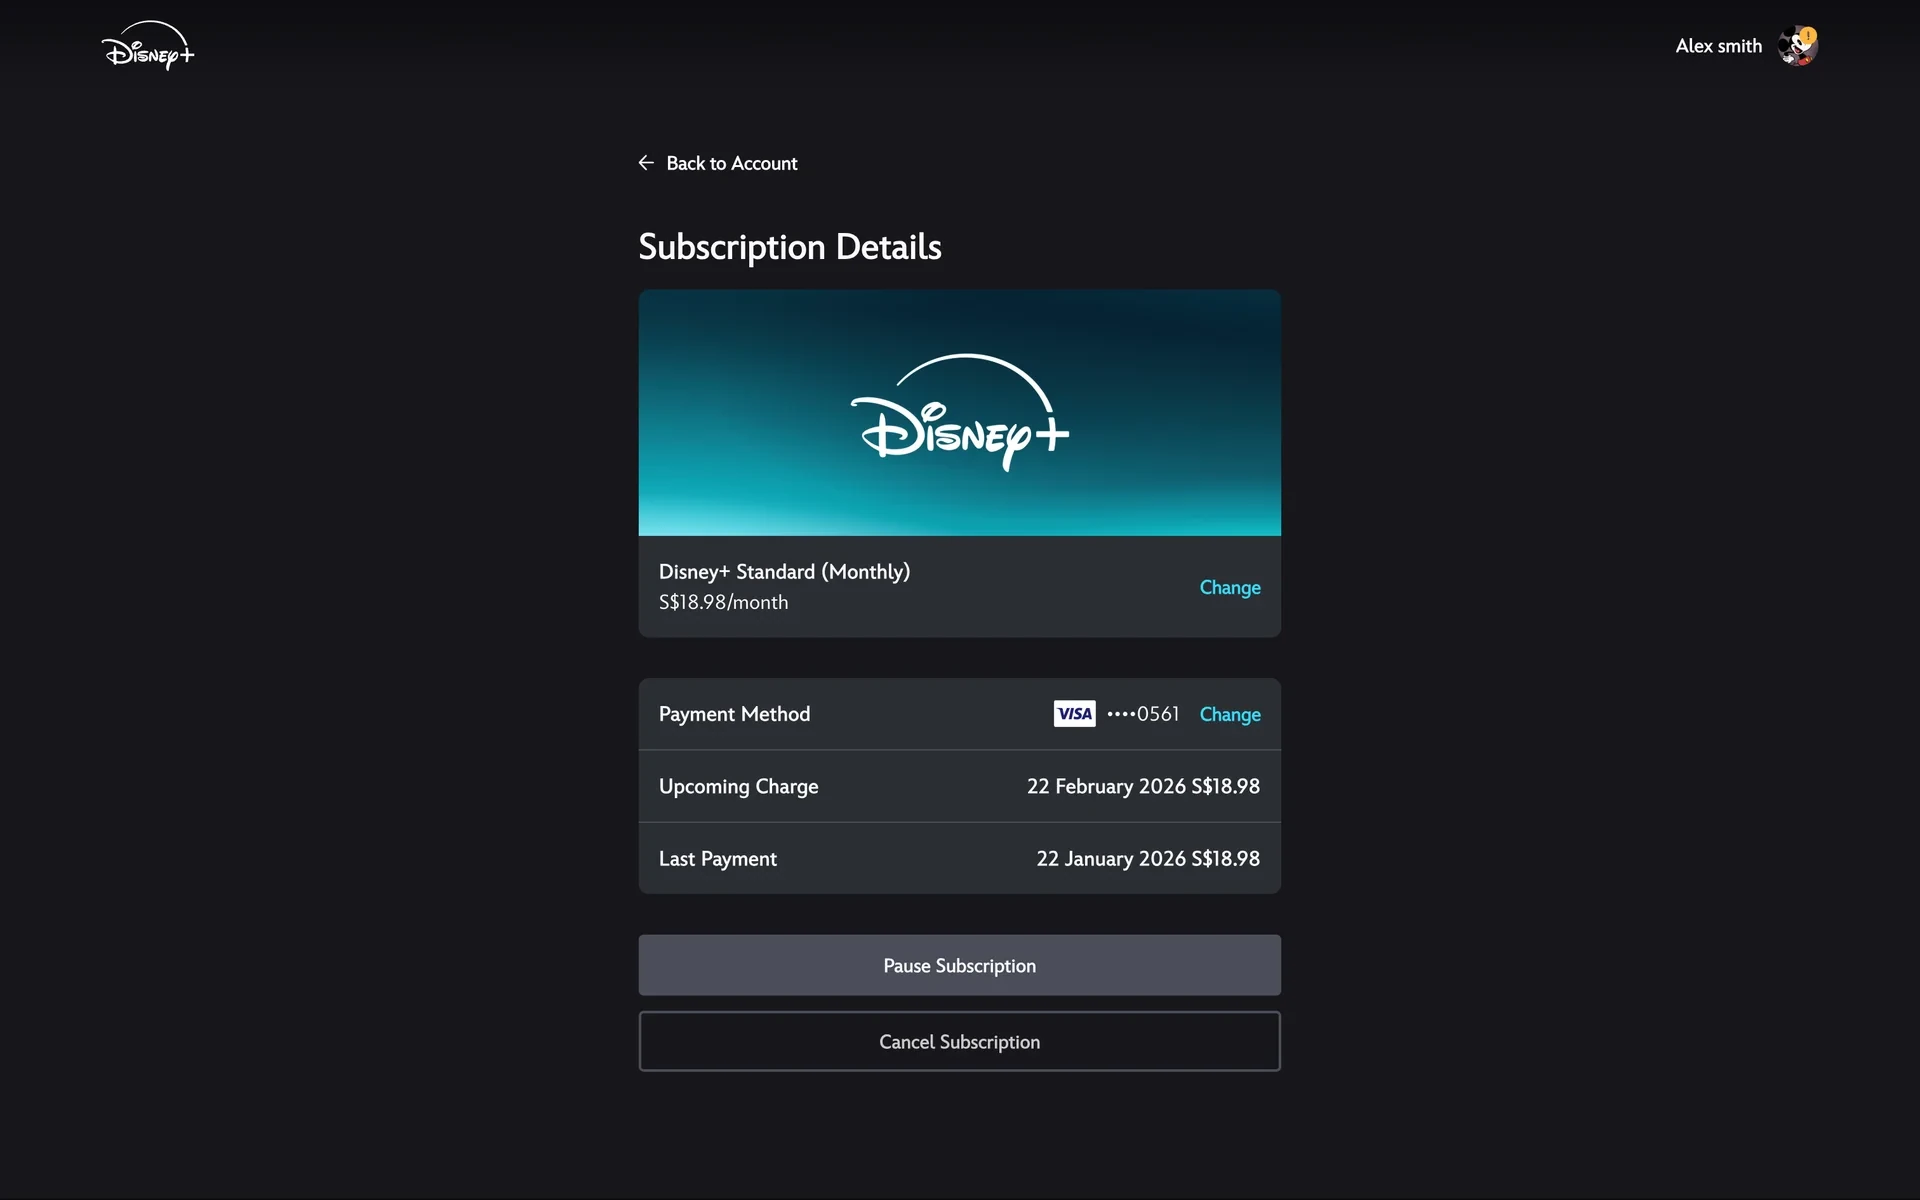Click the Disney+ banner image
This screenshot has height=1200, width=1920.
tap(959, 413)
